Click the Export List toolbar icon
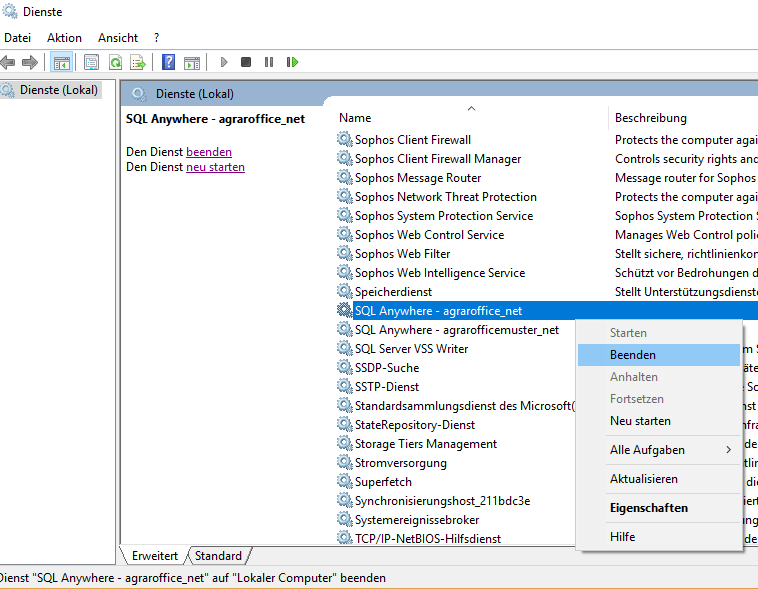This screenshot has width=758, height=589. coord(138,62)
